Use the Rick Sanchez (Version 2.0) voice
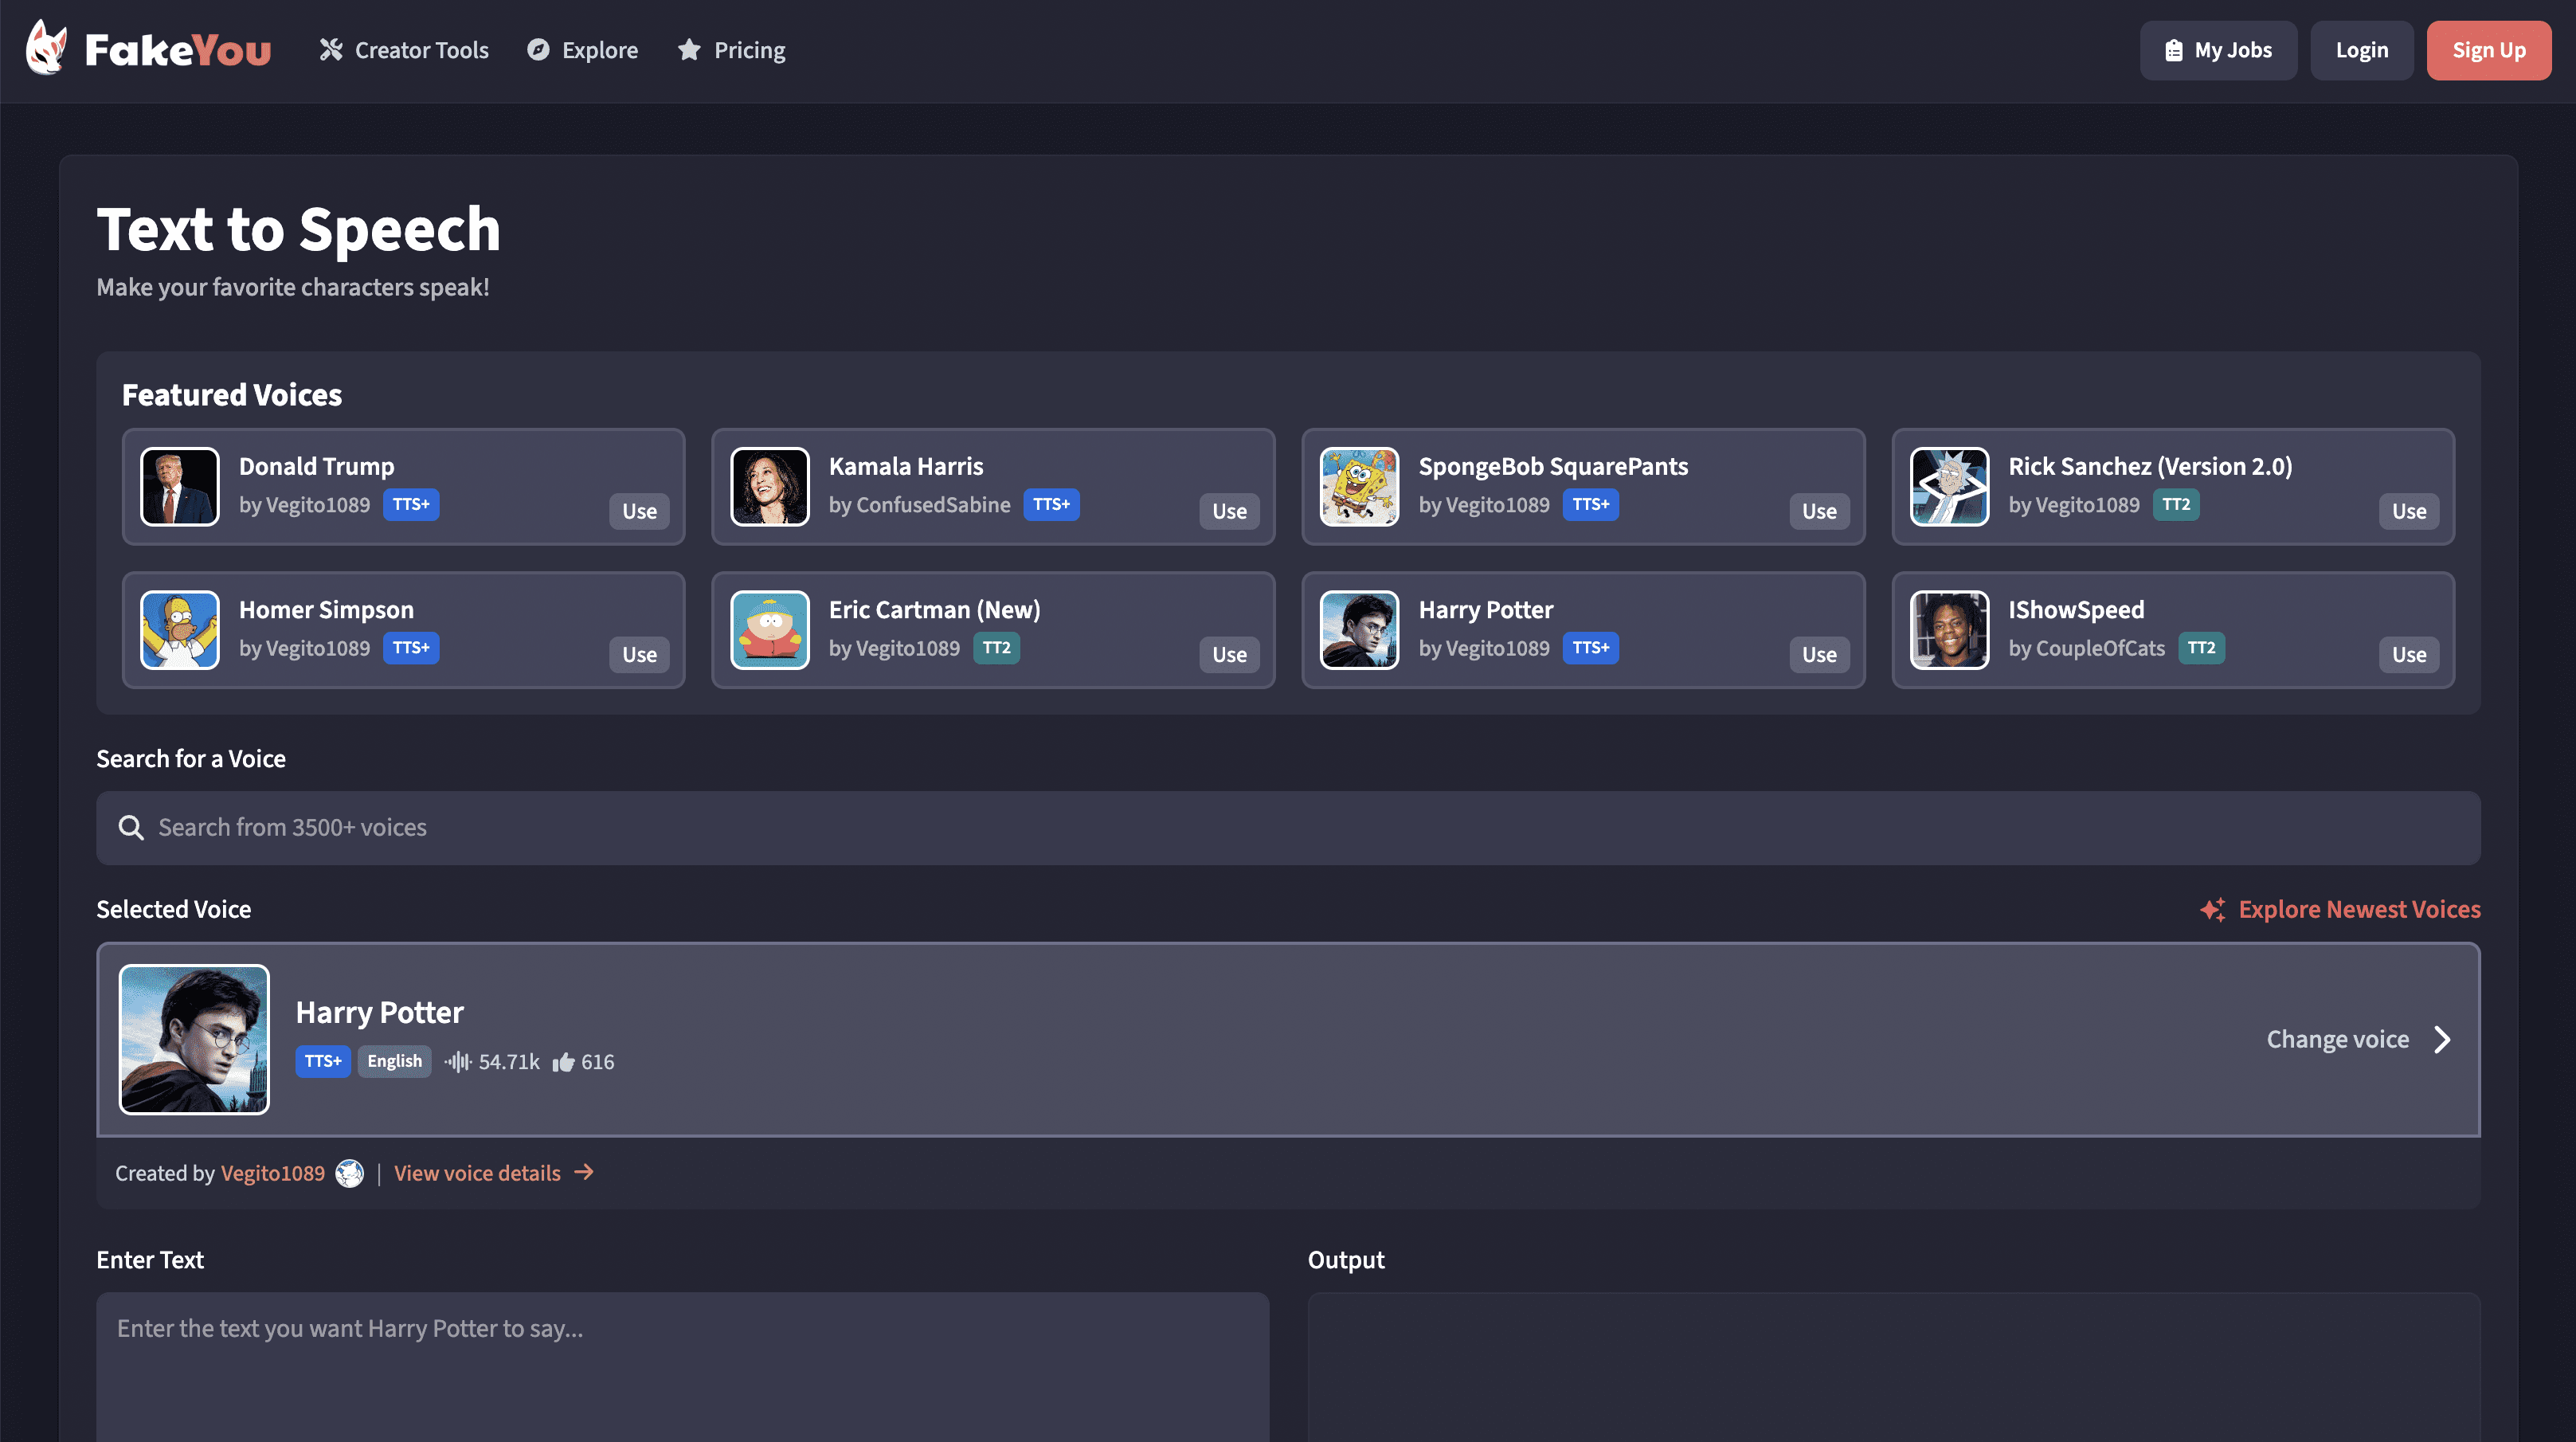The height and width of the screenshot is (1442, 2576). [x=2410, y=512]
